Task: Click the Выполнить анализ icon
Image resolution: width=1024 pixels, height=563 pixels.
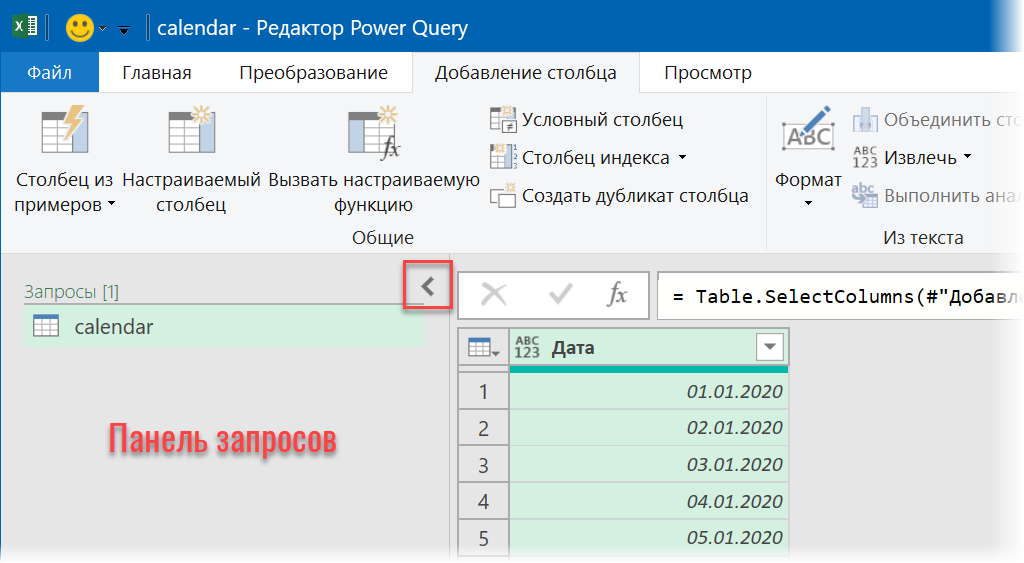Action: 865,195
